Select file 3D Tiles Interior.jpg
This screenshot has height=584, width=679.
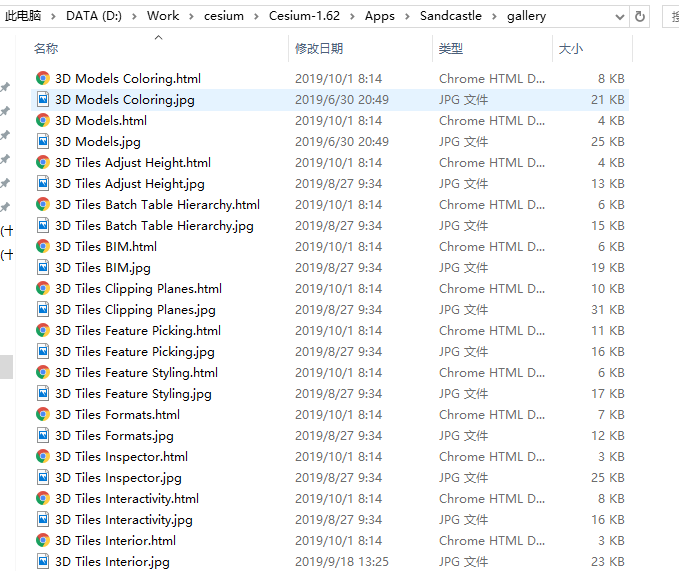(330, 561)
